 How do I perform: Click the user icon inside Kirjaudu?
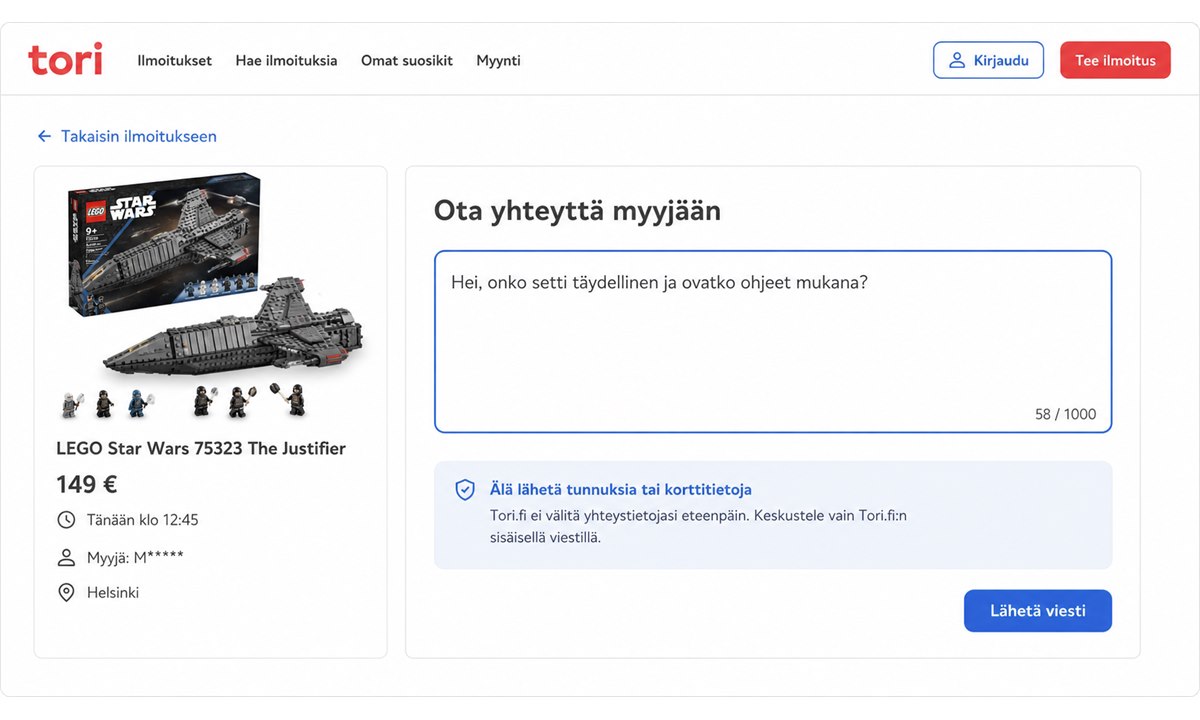pyautogui.click(x=956, y=61)
